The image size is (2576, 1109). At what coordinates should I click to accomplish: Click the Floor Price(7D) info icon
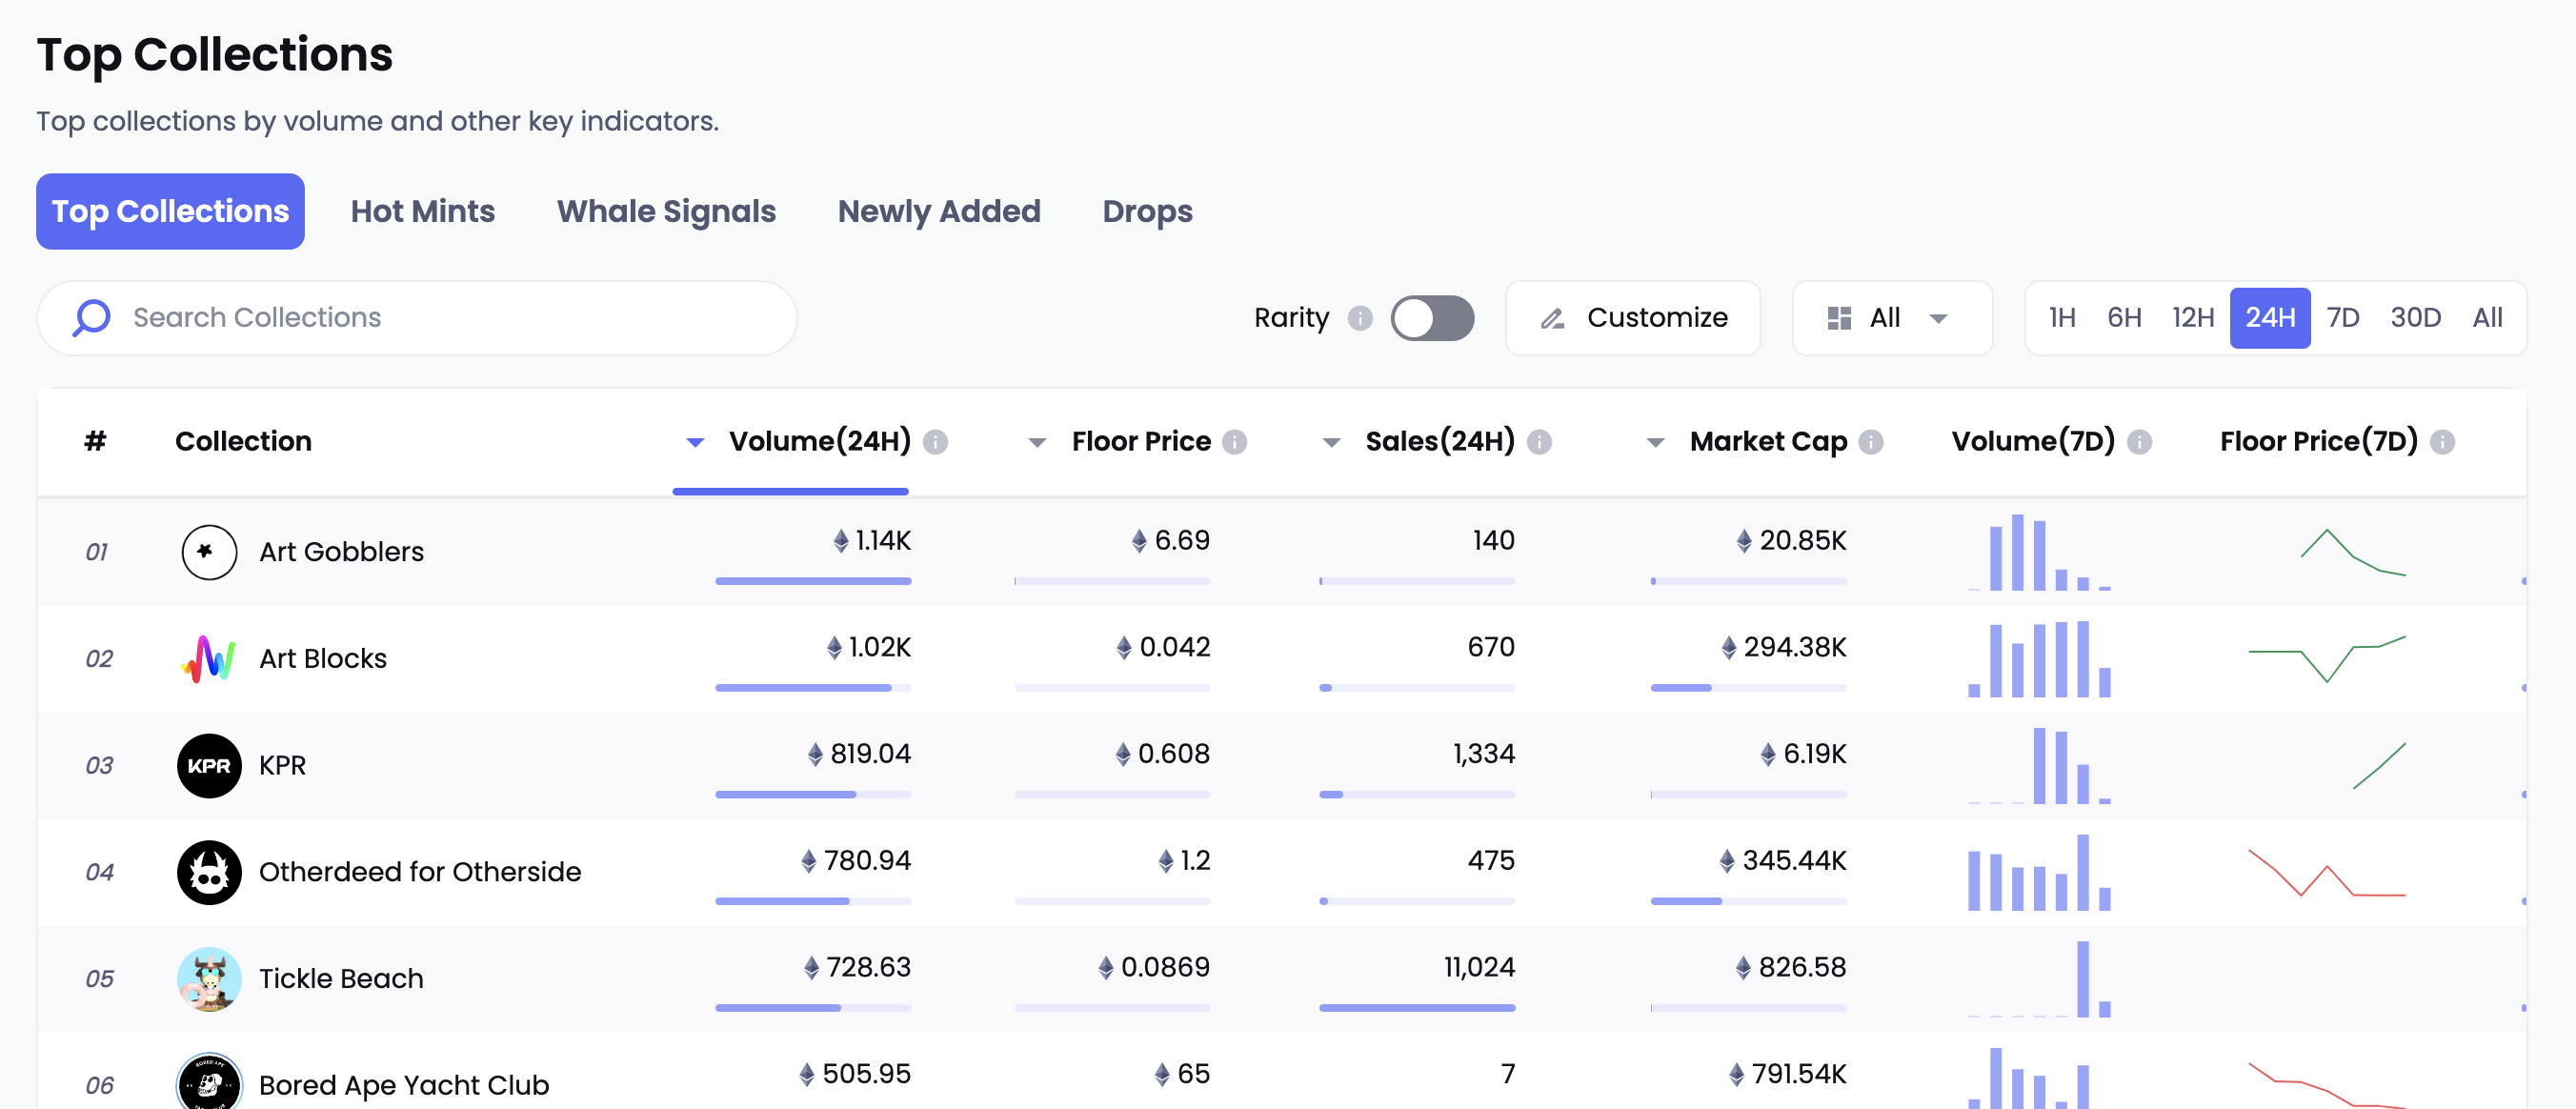pyautogui.click(x=2442, y=442)
